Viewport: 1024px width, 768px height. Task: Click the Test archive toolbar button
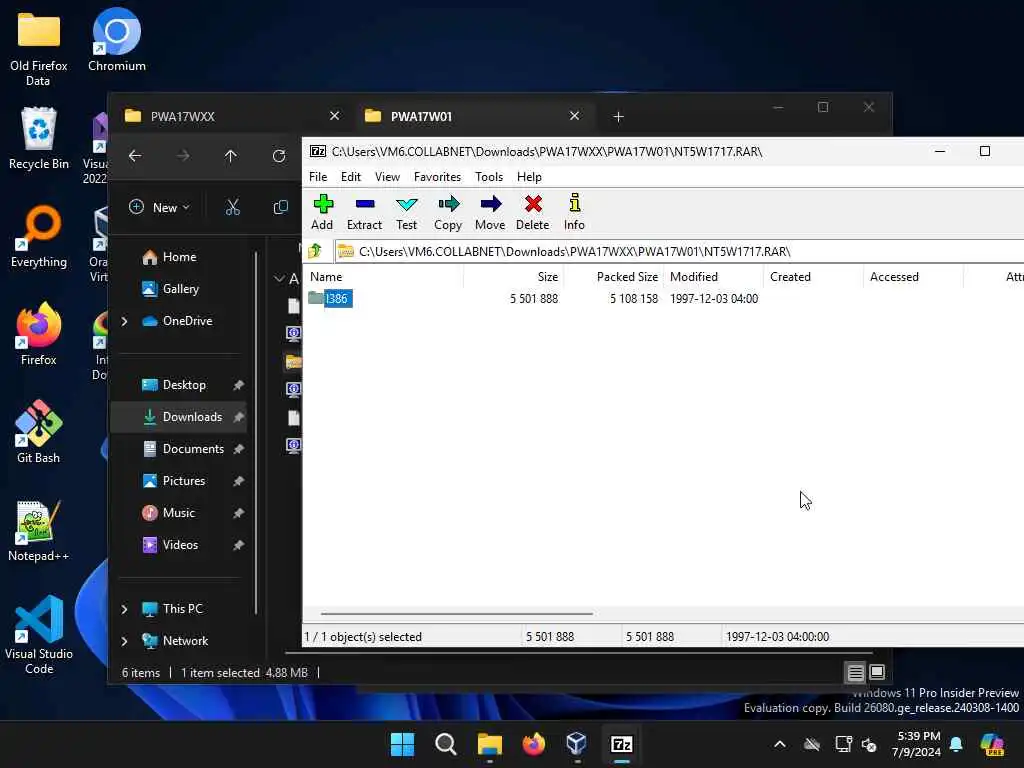click(406, 212)
